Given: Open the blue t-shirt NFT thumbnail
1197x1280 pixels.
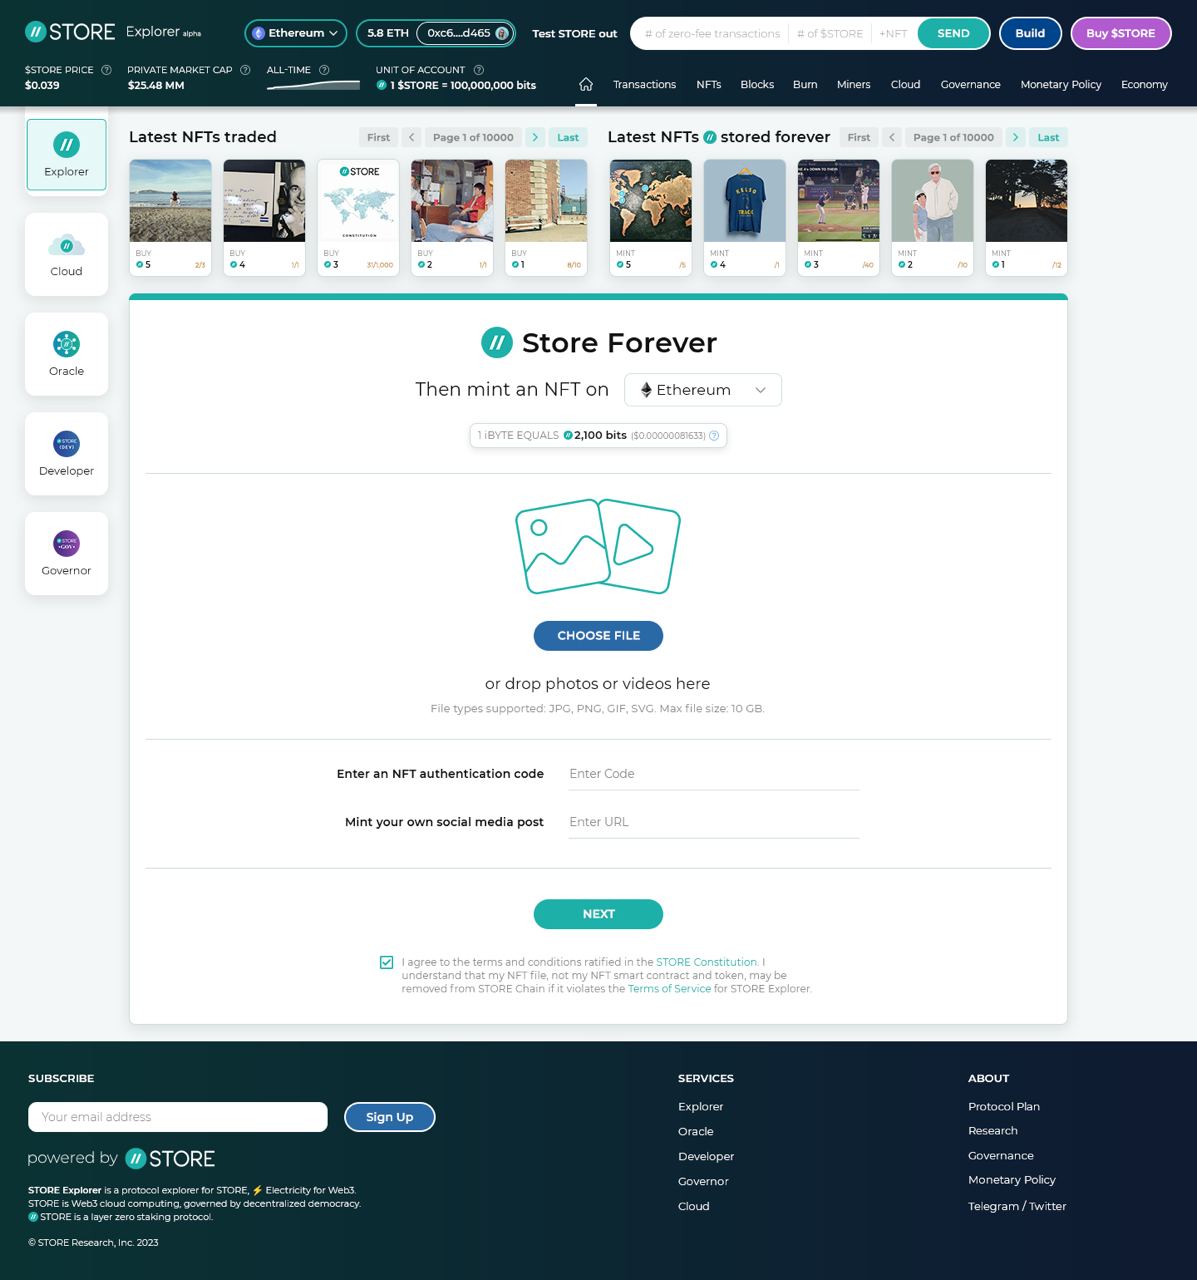Looking at the screenshot, I should pos(745,200).
